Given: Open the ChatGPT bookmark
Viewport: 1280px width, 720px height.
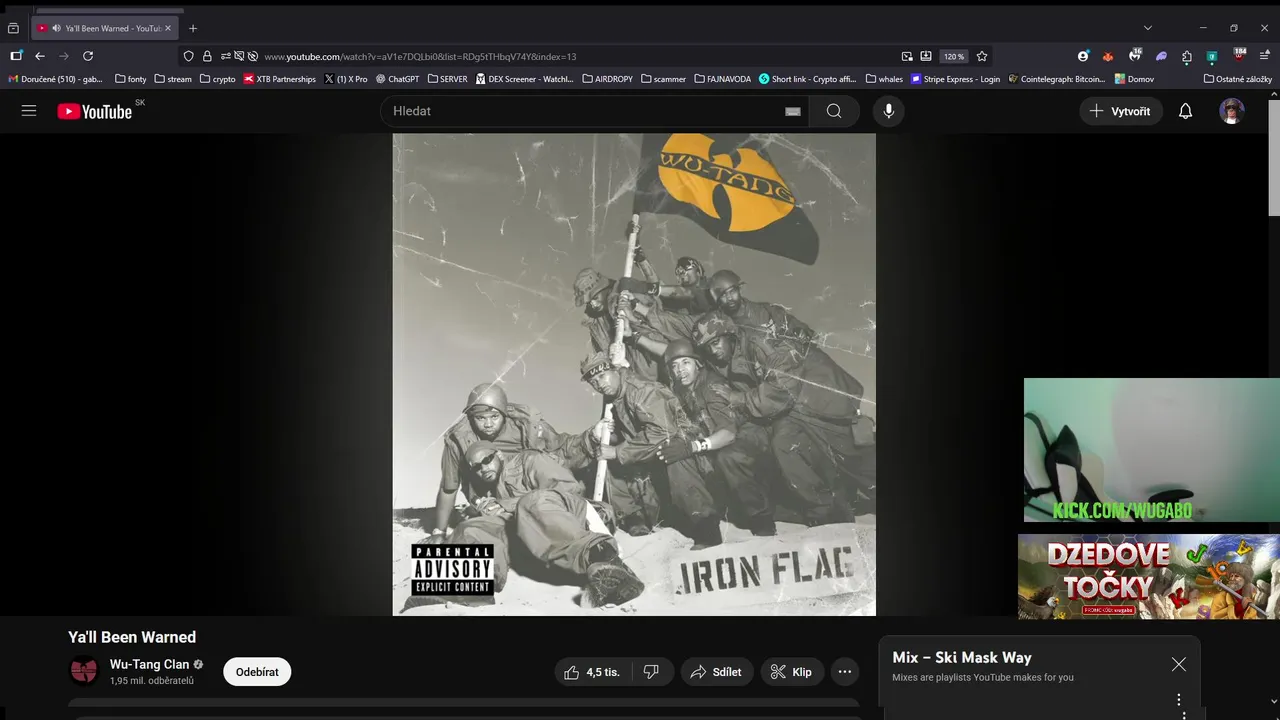Looking at the screenshot, I should coord(398,79).
